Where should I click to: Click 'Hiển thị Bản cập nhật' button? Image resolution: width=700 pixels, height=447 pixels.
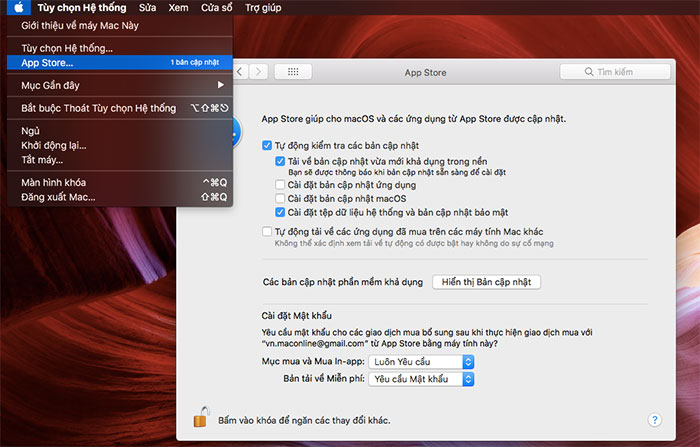tap(486, 282)
